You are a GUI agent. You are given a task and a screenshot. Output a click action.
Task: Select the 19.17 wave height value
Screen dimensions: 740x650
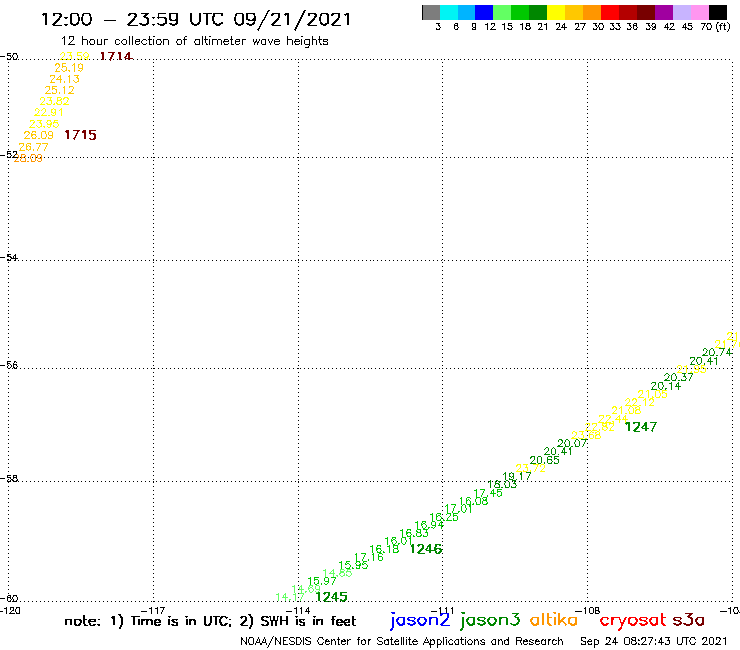[x=517, y=477]
